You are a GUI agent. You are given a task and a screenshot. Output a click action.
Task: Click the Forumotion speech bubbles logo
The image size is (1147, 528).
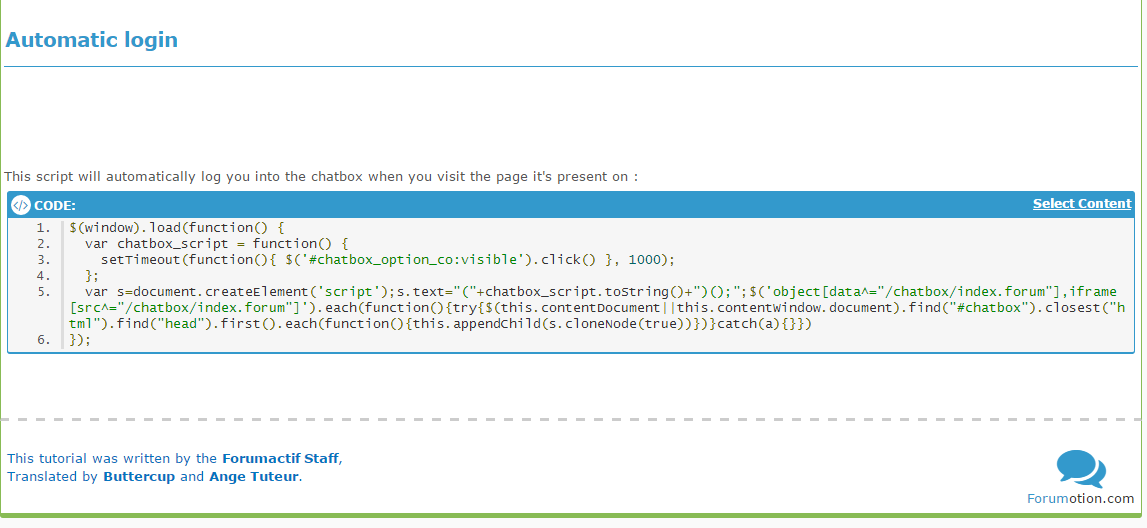pos(1080,469)
